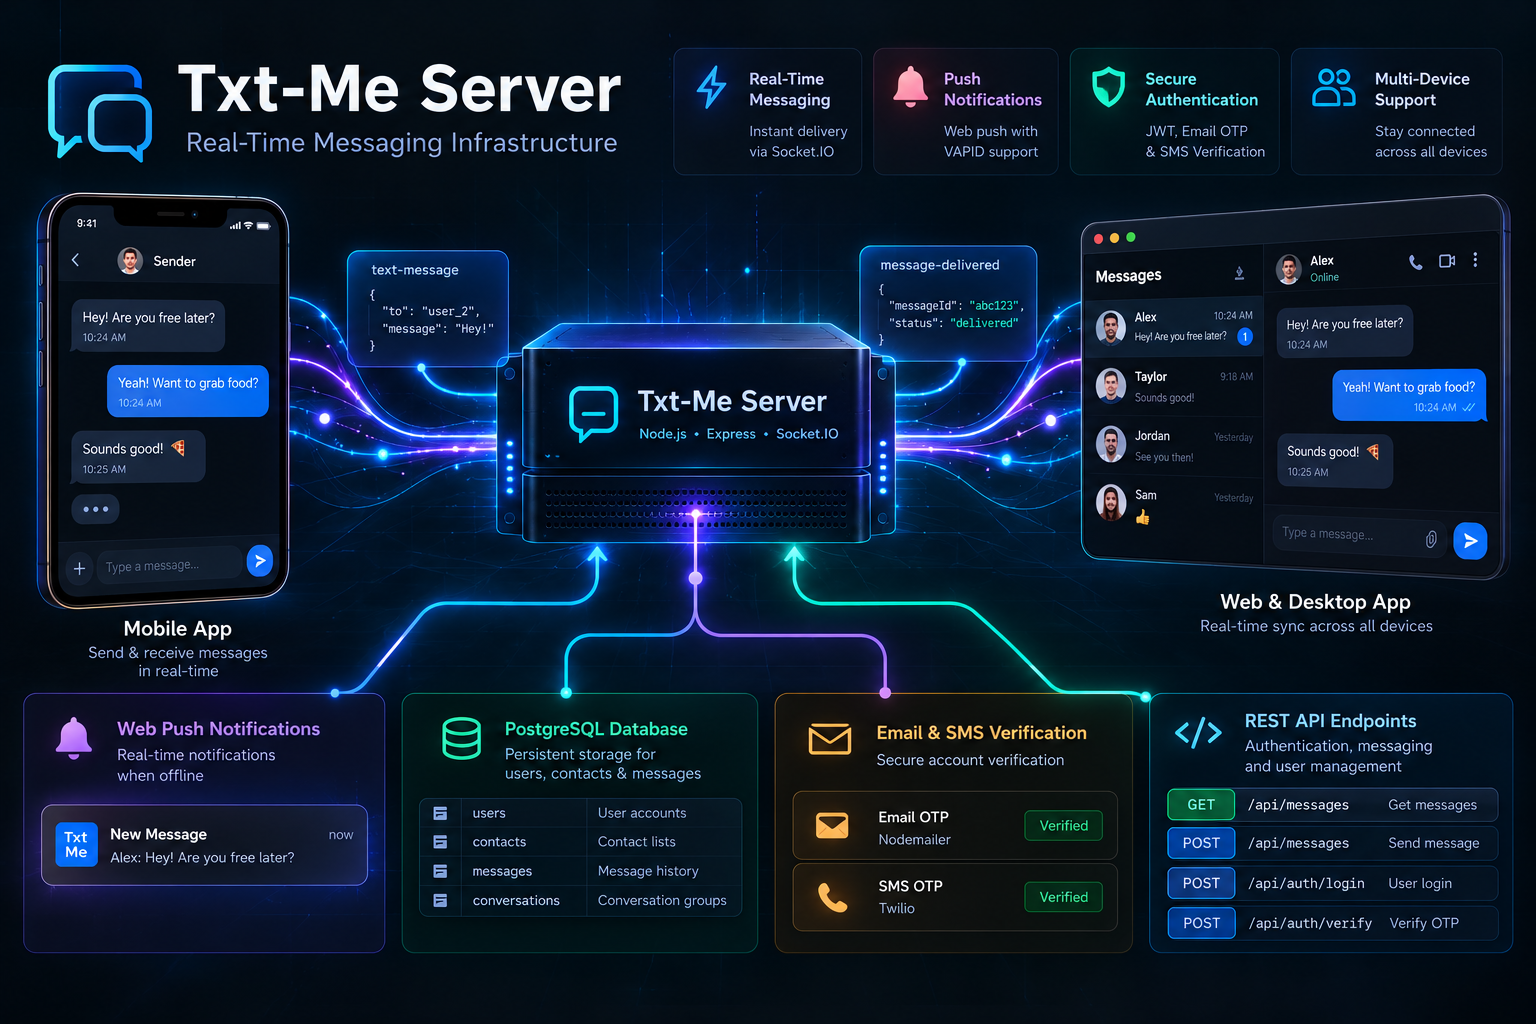Click the Verified badge for SMS OTP
1536x1024 pixels.
[x=1063, y=897]
